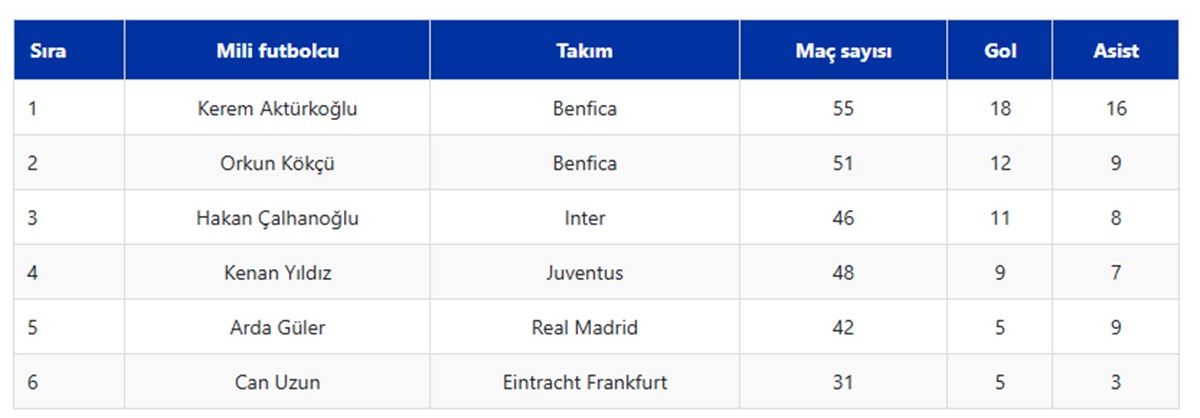Click the Sıra column header
This screenshot has width=1200, height=418.
pyautogui.click(x=69, y=51)
